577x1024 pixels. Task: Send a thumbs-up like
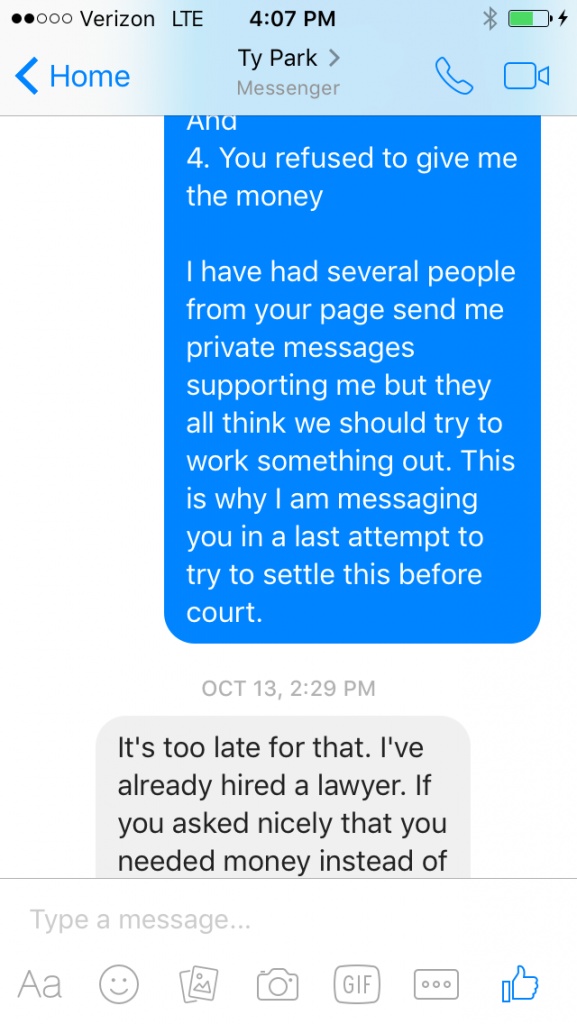click(x=520, y=983)
